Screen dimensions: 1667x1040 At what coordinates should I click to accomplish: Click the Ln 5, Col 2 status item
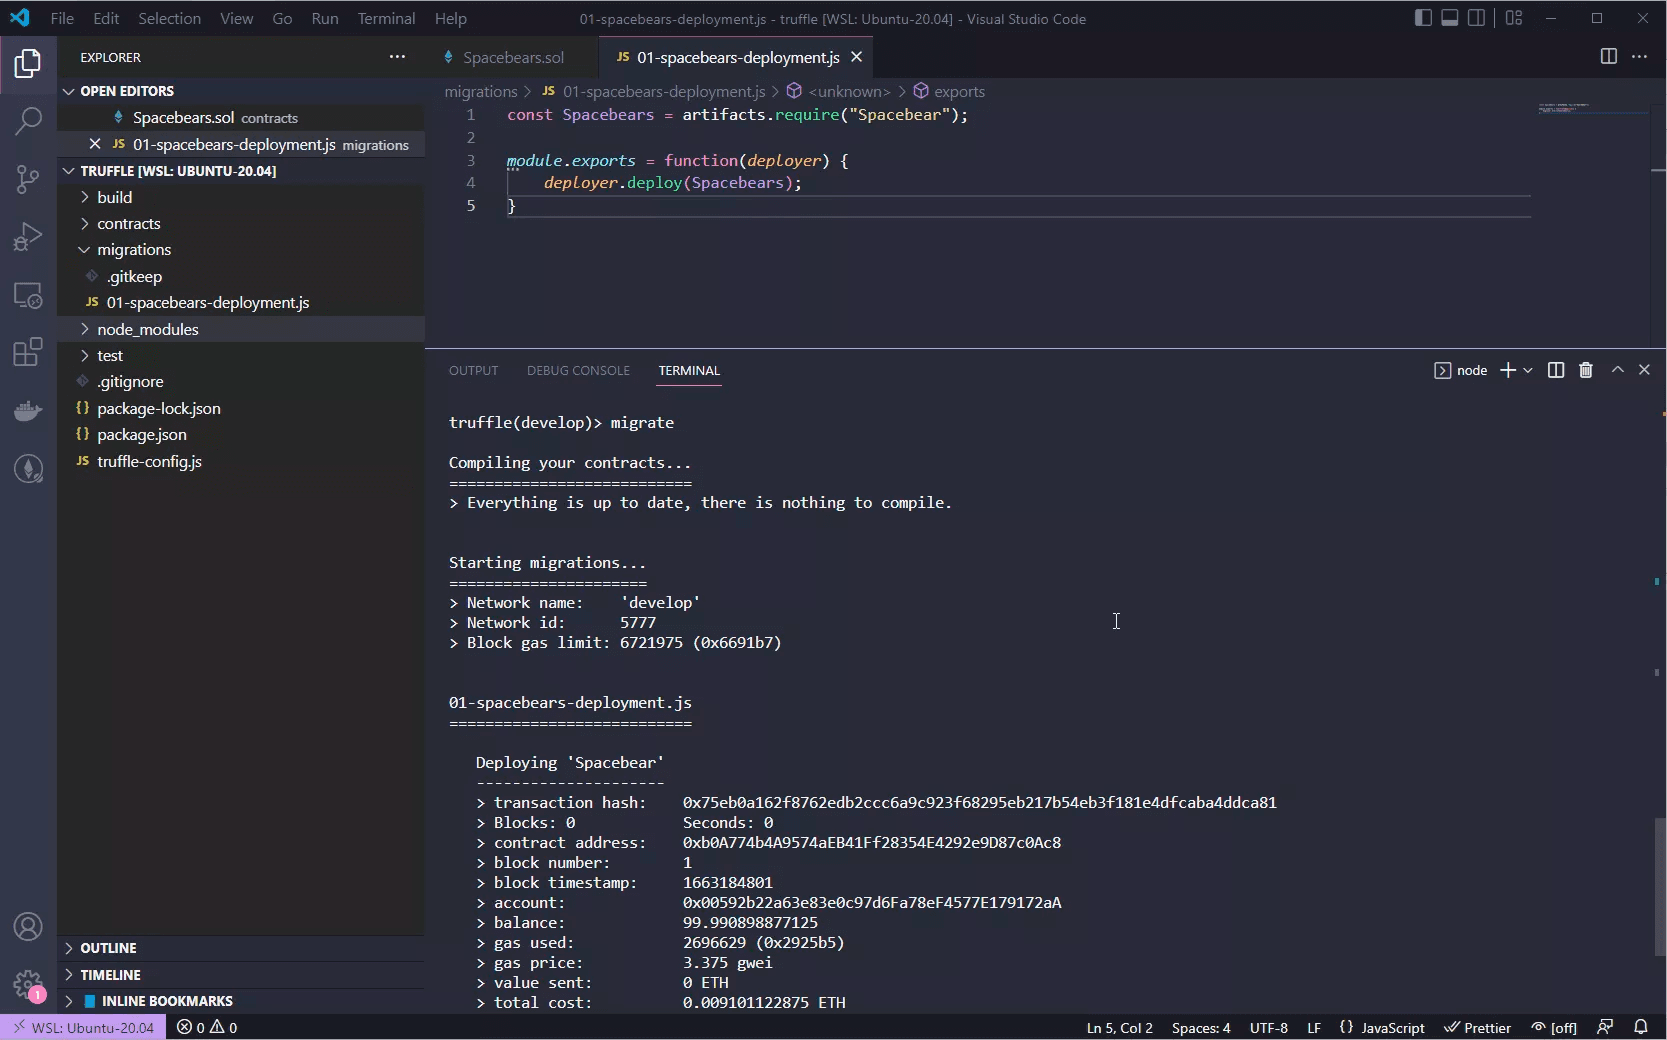point(1120,1027)
